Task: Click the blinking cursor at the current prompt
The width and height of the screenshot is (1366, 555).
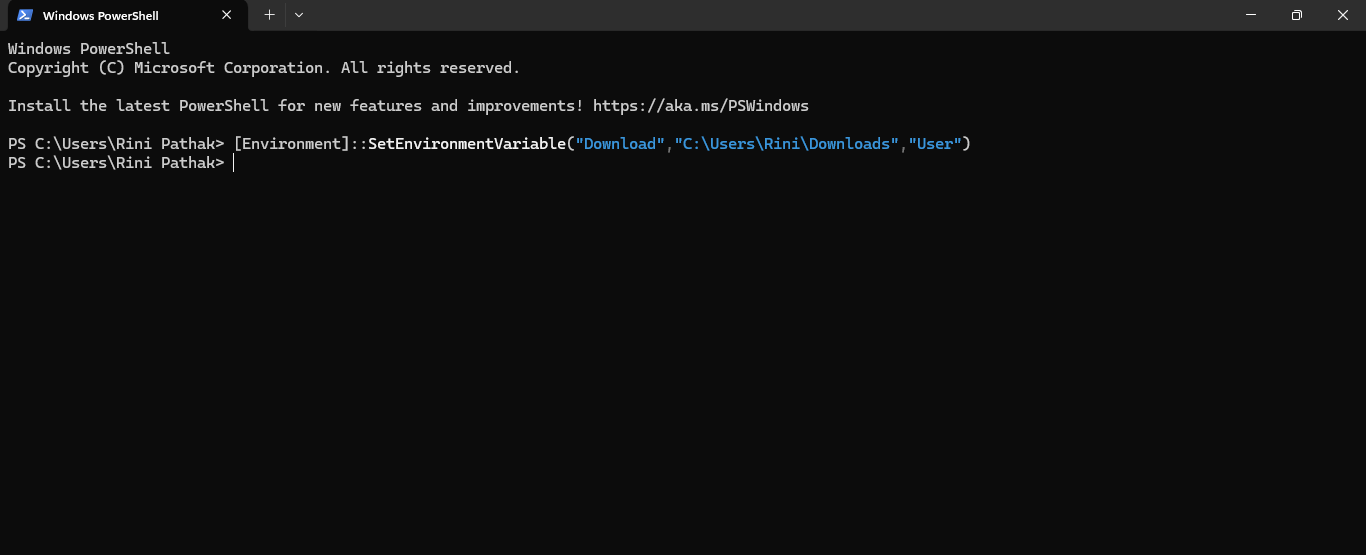Action: coord(234,163)
